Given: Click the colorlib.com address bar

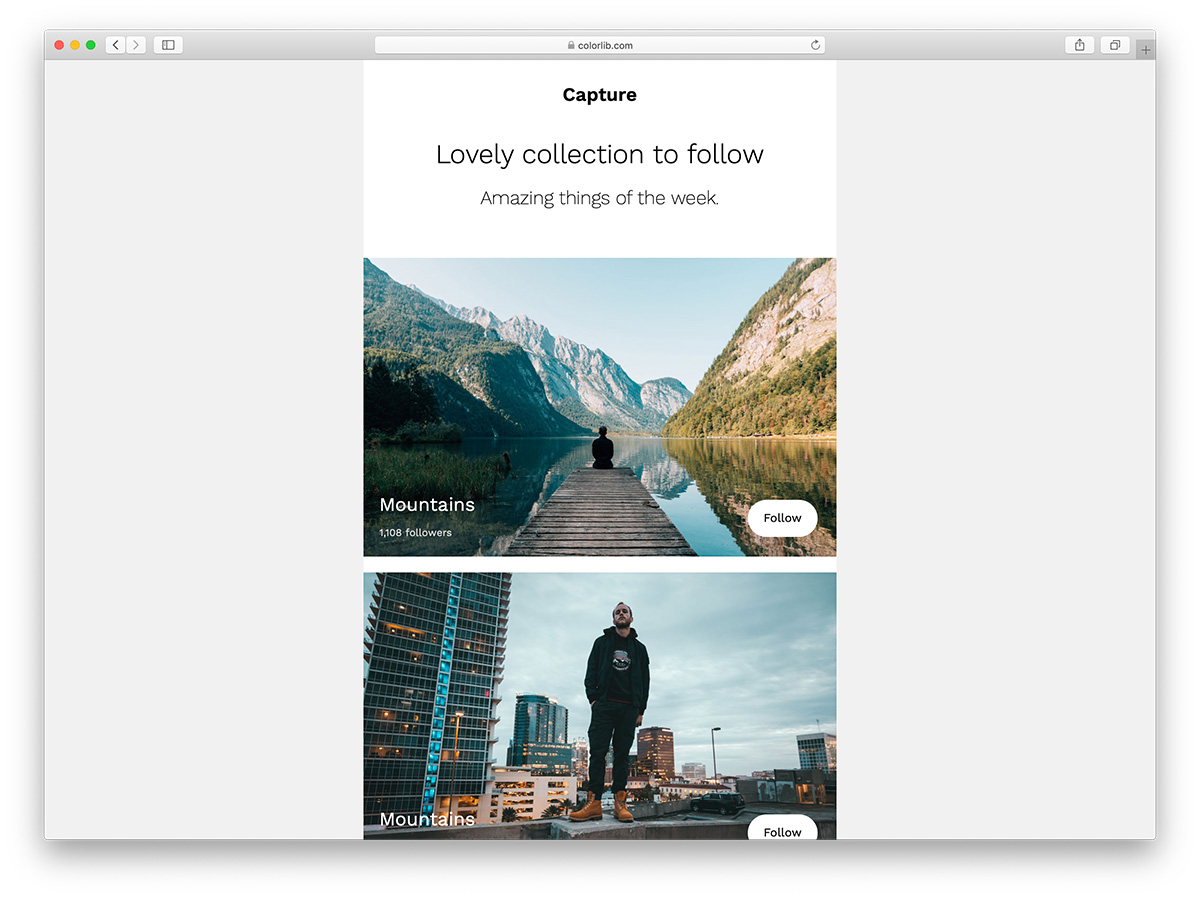Looking at the screenshot, I should [x=600, y=45].
